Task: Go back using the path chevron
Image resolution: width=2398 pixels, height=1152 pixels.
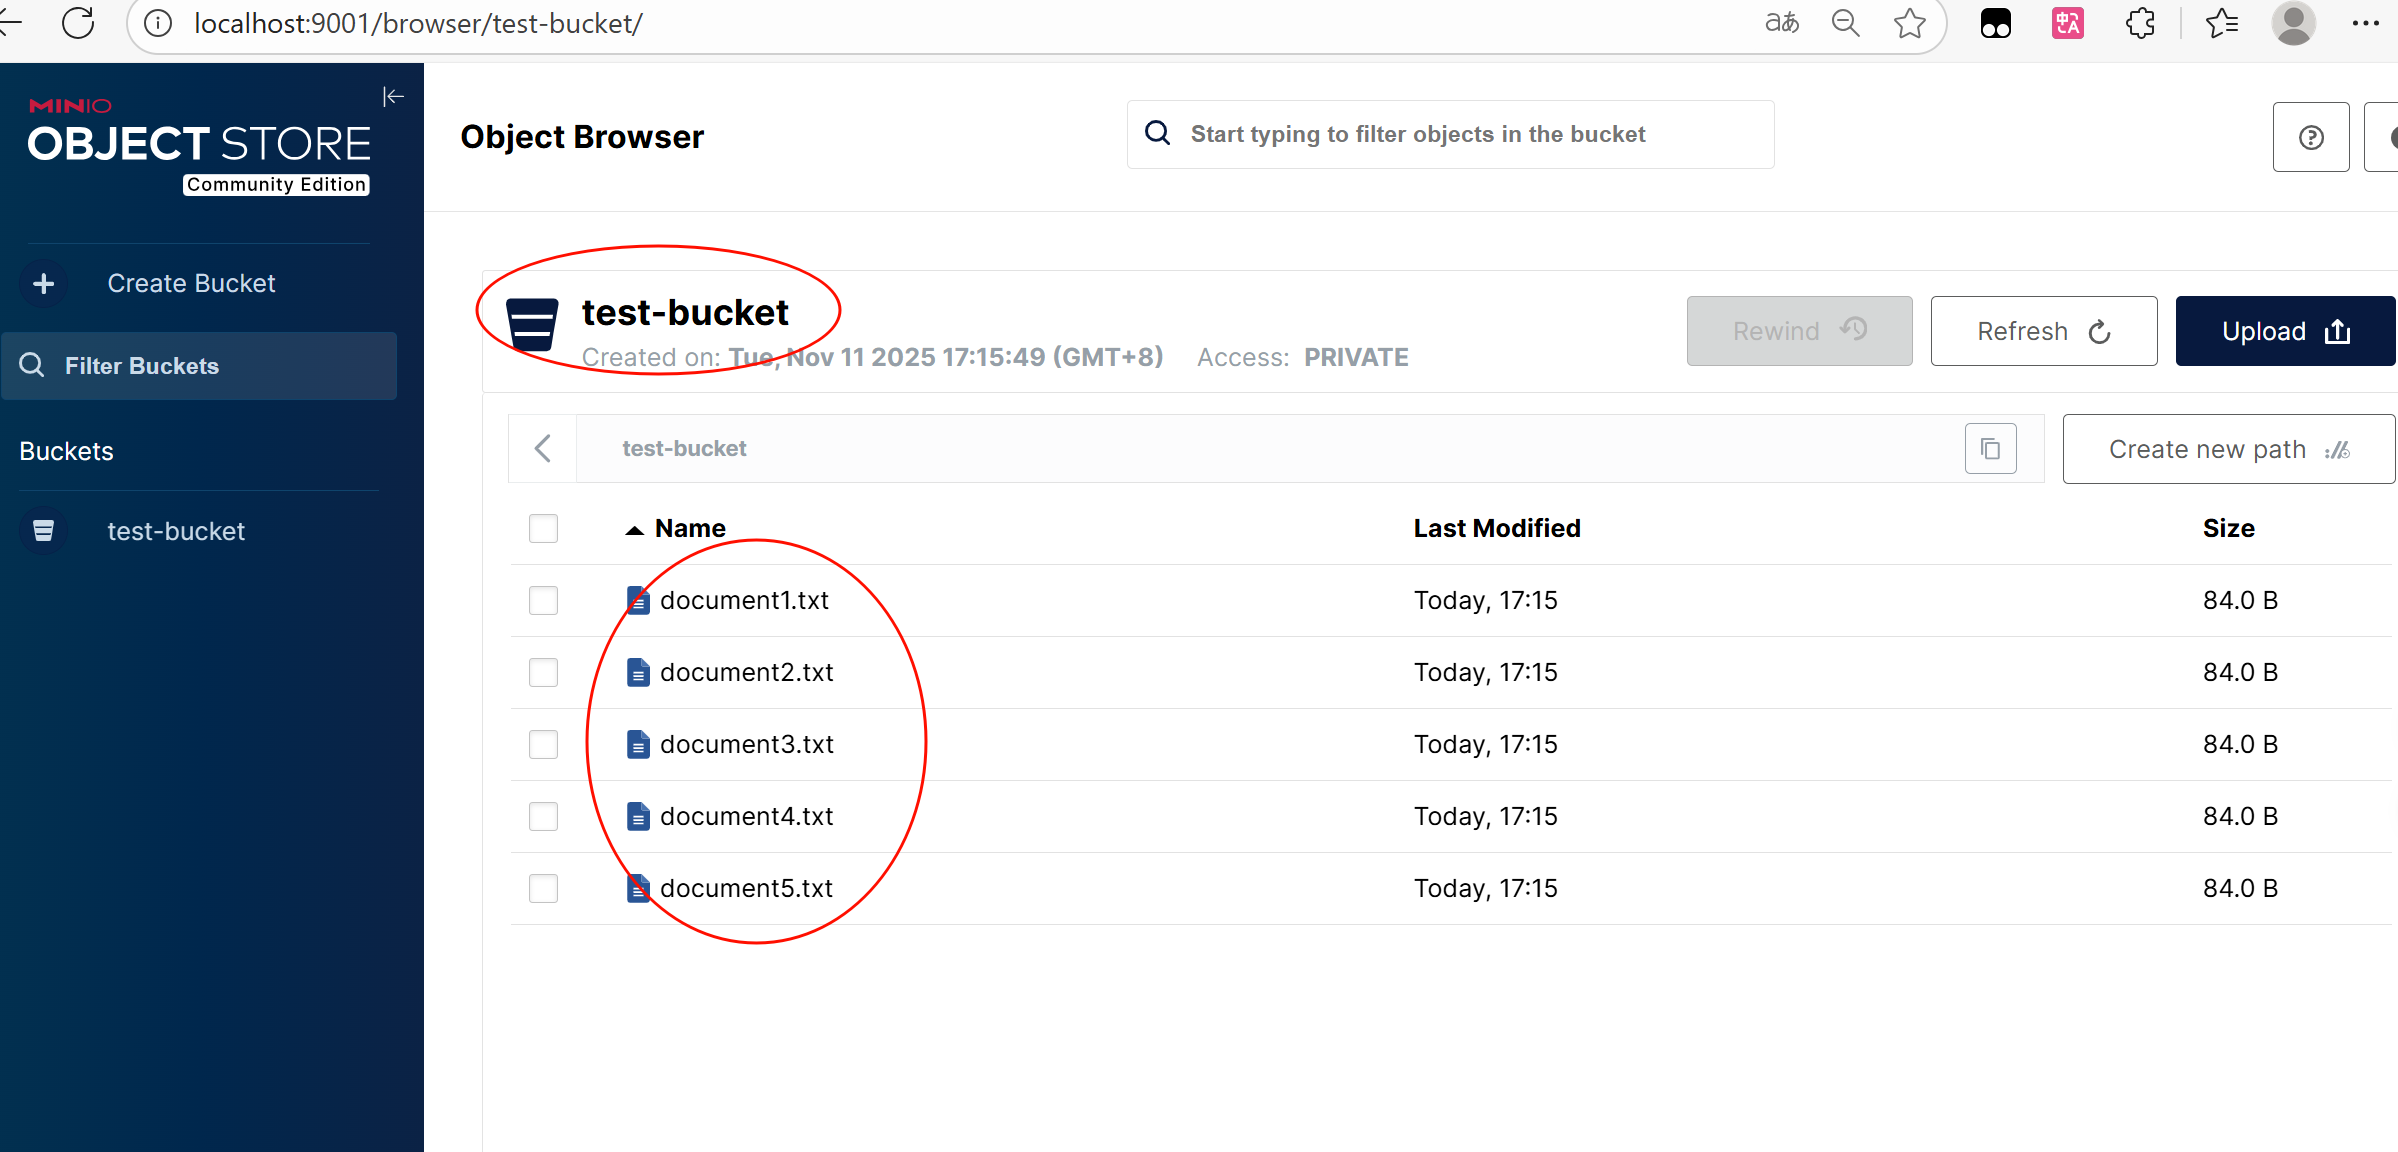Action: [x=543, y=449]
